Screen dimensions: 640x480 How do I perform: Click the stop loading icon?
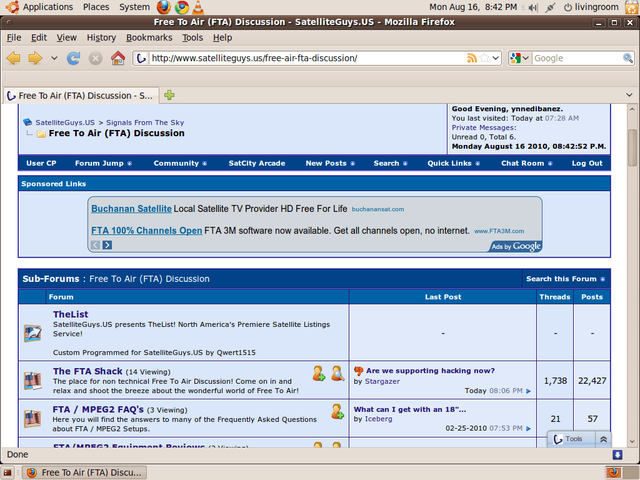[x=96, y=58]
